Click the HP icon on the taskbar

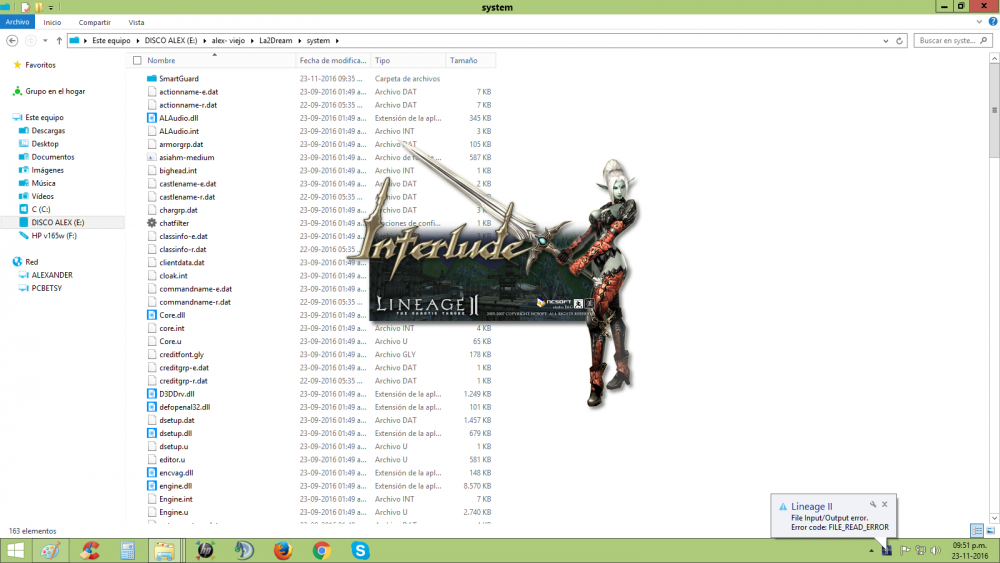[204, 550]
